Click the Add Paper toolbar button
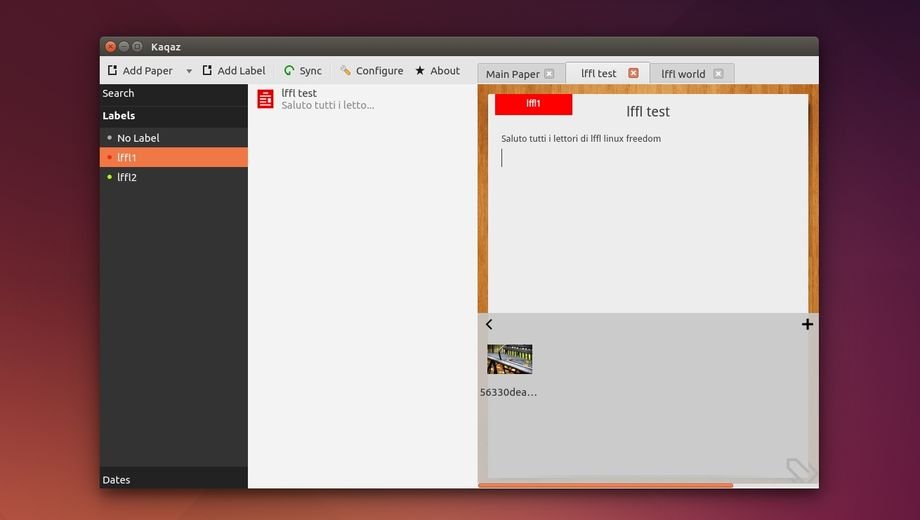Viewport: 920px width, 520px height. 140,70
